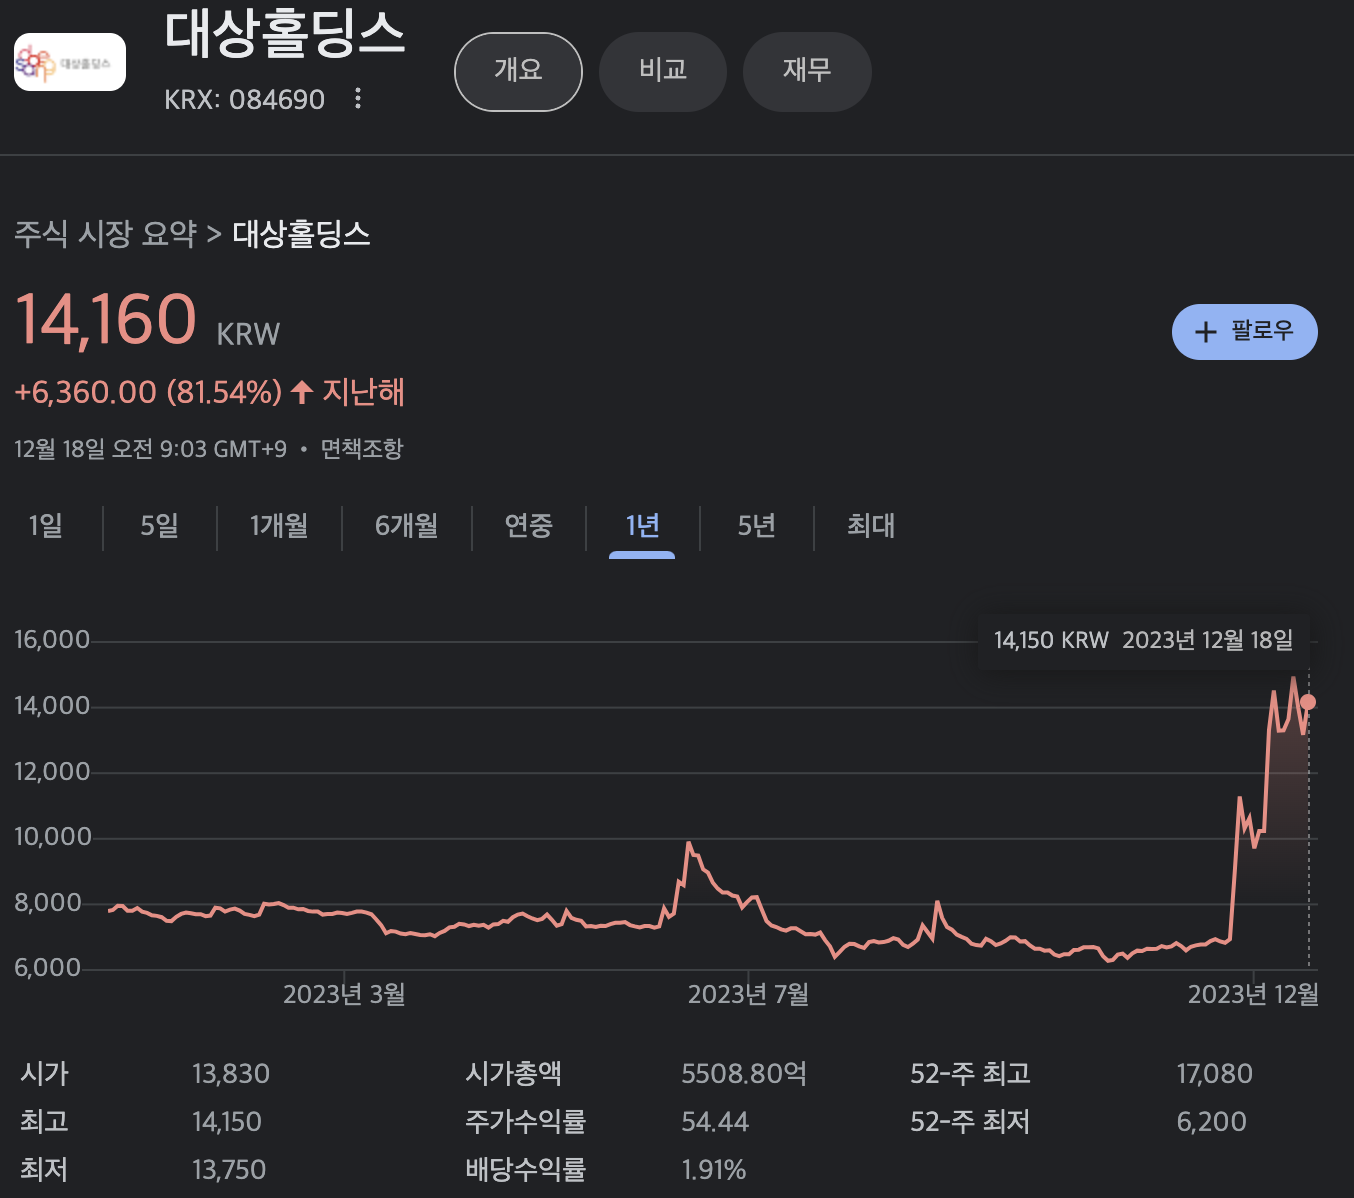Image resolution: width=1354 pixels, height=1198 pixels.
Task: Click the 2023년 7월 axis label
Action: pyautogui.click(x=748, y=994)
